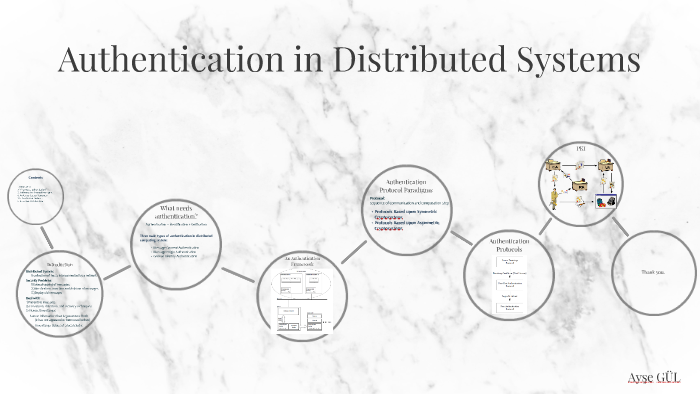
Task: Open the PKI topic circle
Action: coord(581,184)
